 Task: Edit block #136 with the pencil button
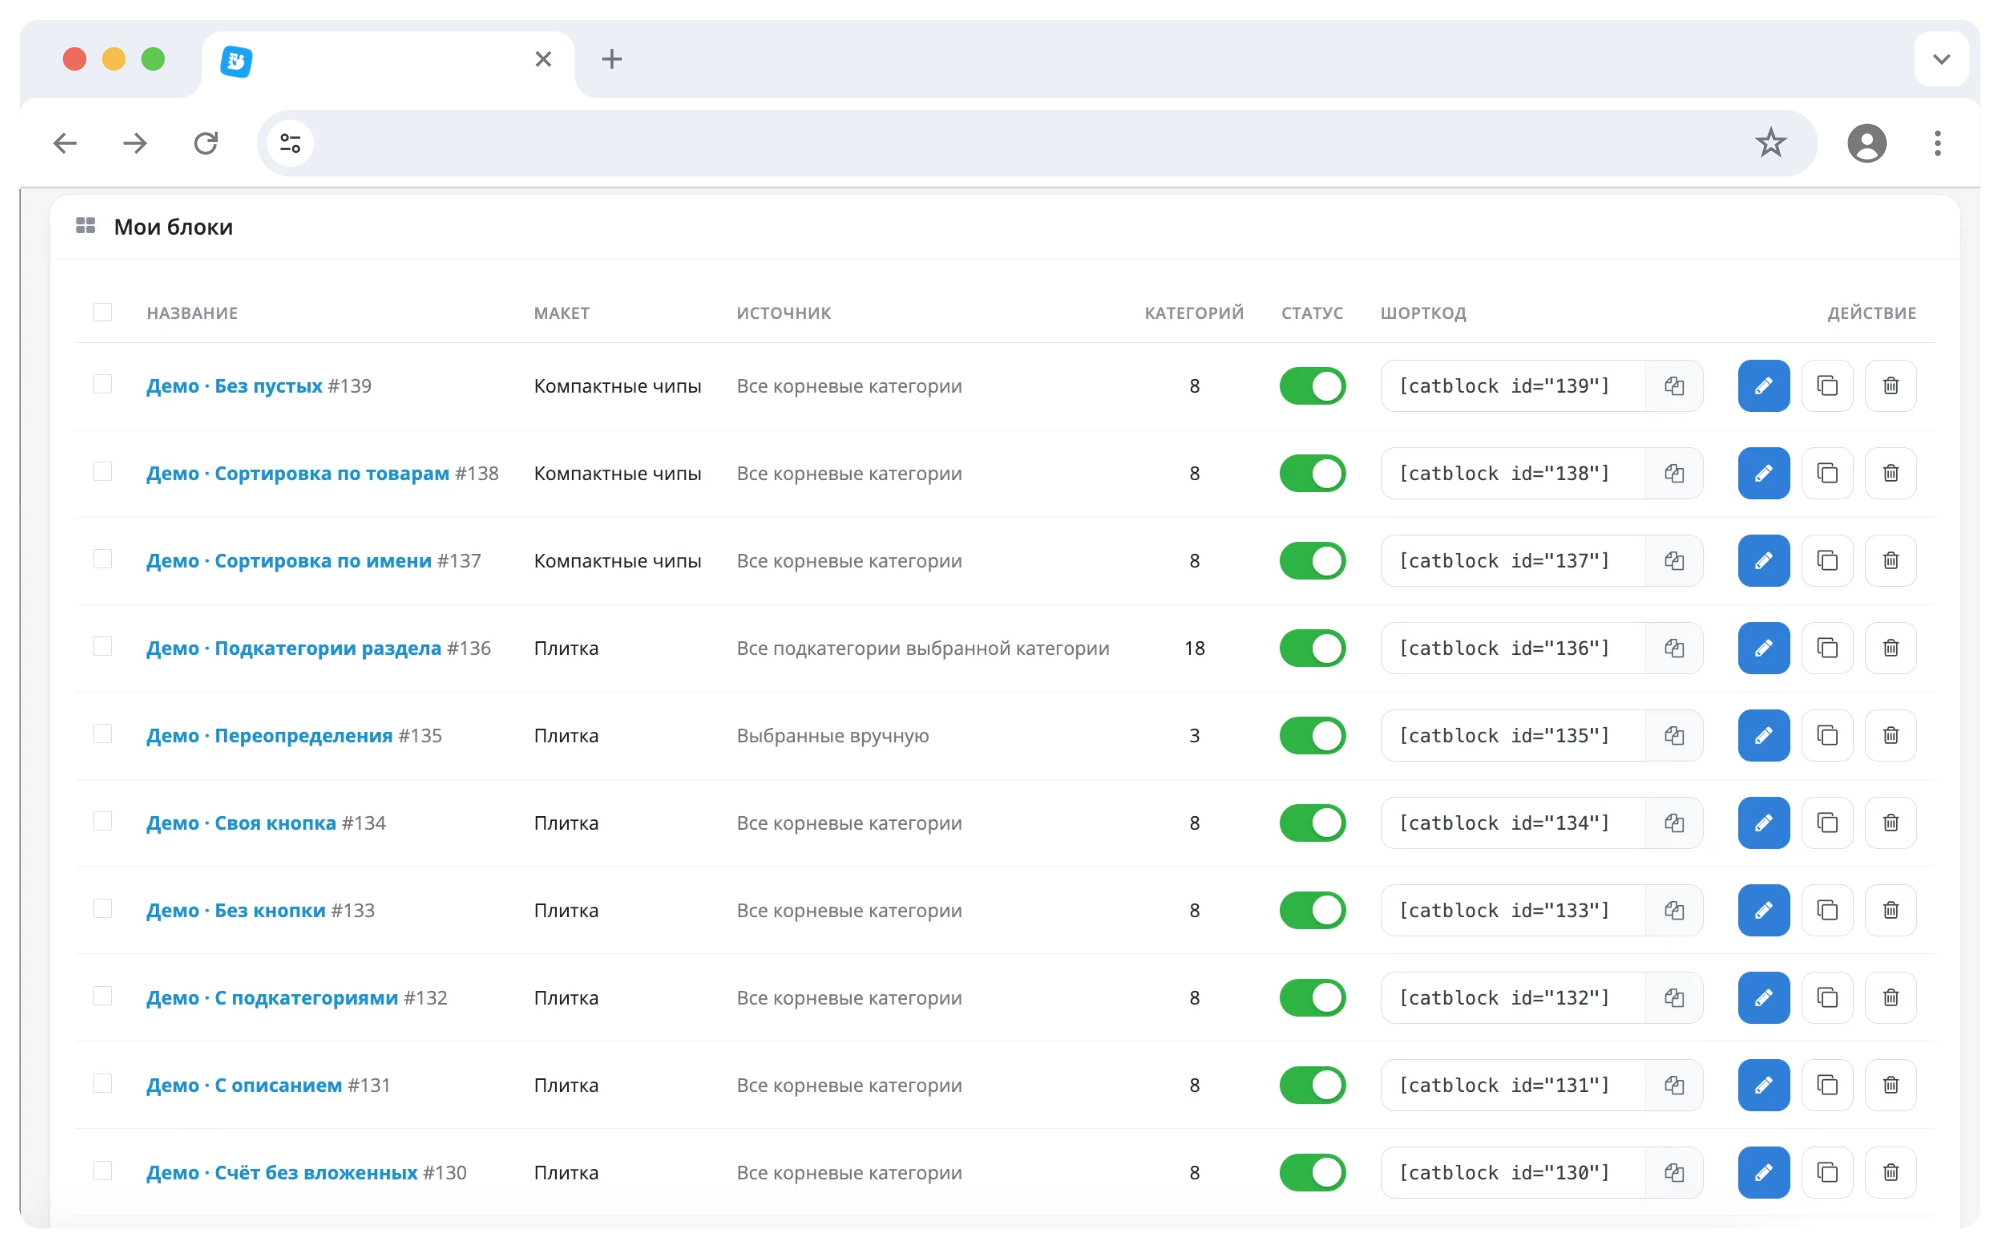pos(1763,648)
